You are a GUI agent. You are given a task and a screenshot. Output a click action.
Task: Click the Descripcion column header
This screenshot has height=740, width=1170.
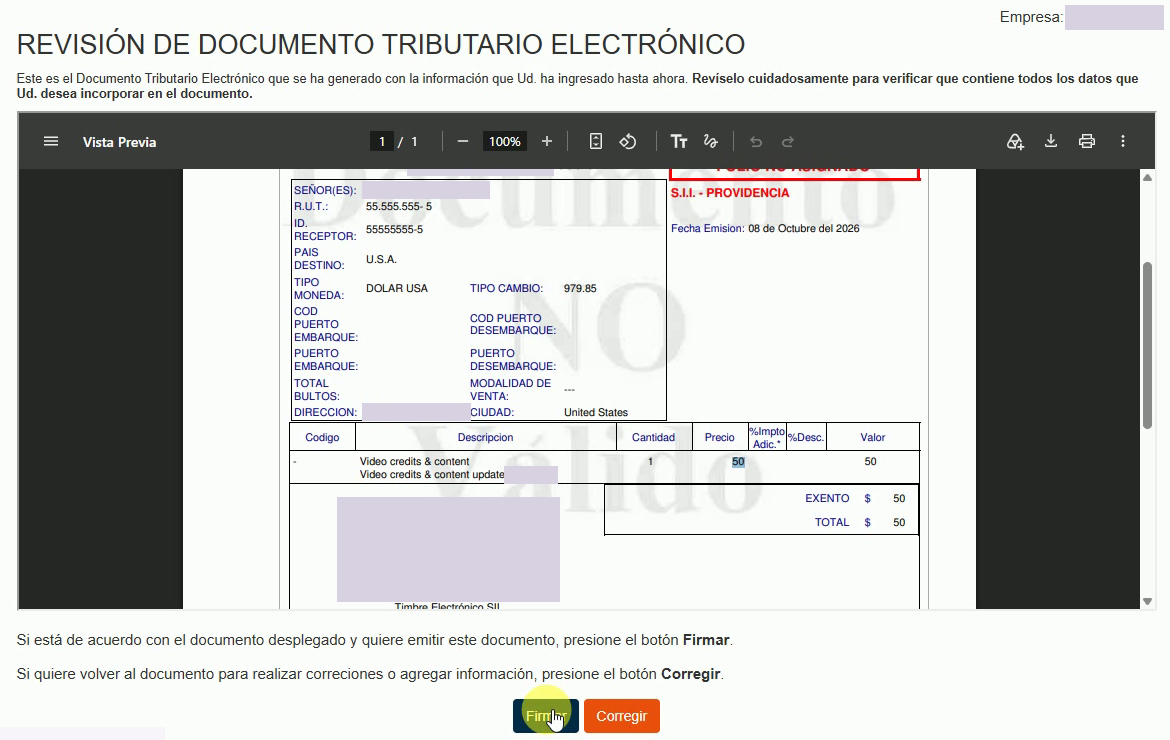[486, 438]
